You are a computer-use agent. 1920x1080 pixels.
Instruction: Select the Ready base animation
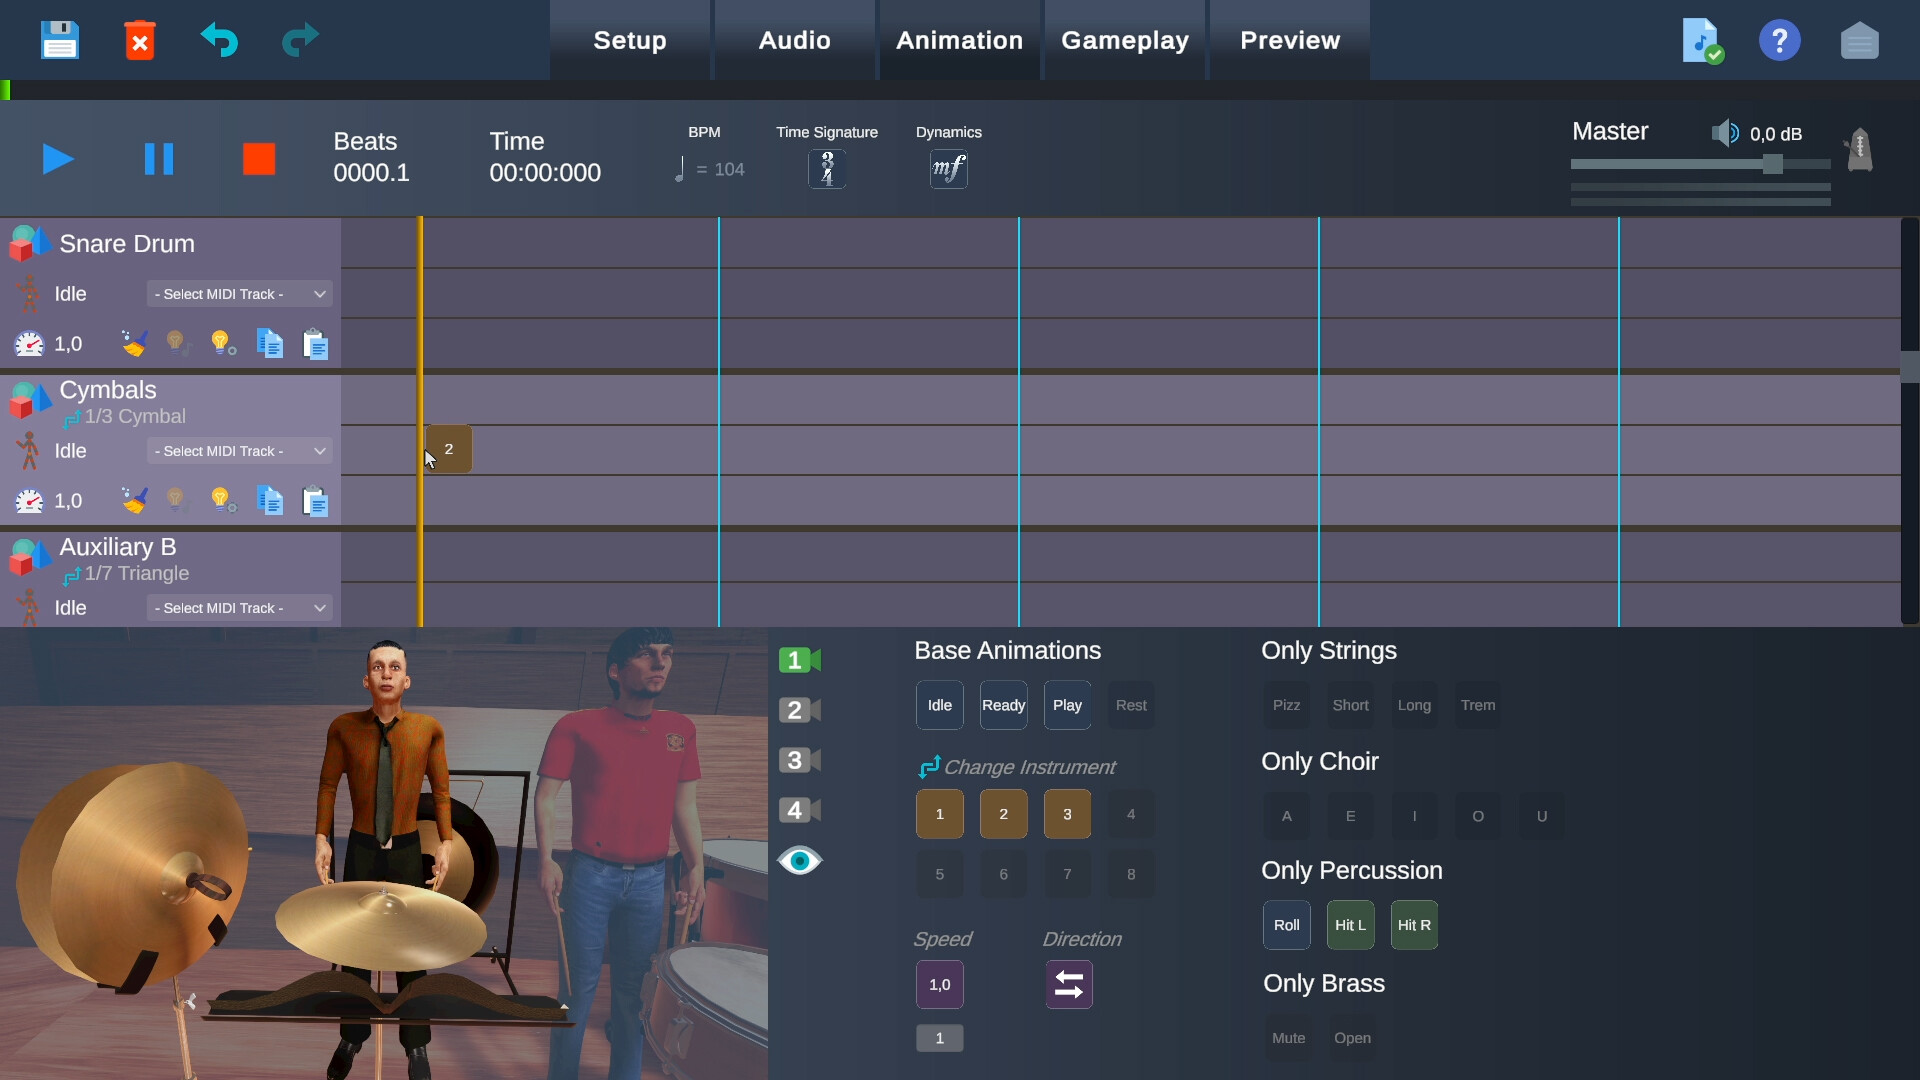1003,704
